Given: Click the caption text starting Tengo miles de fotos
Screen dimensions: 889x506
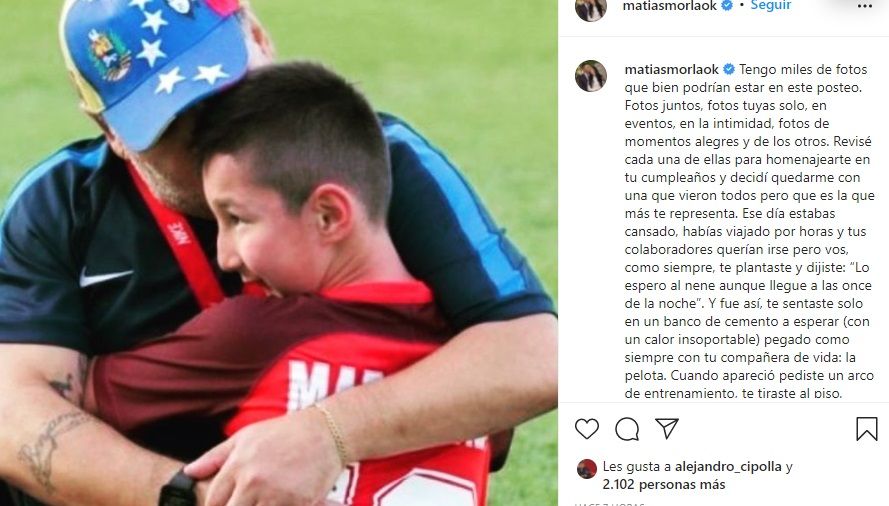Looking at the screenshot, I should pos(750,231).
